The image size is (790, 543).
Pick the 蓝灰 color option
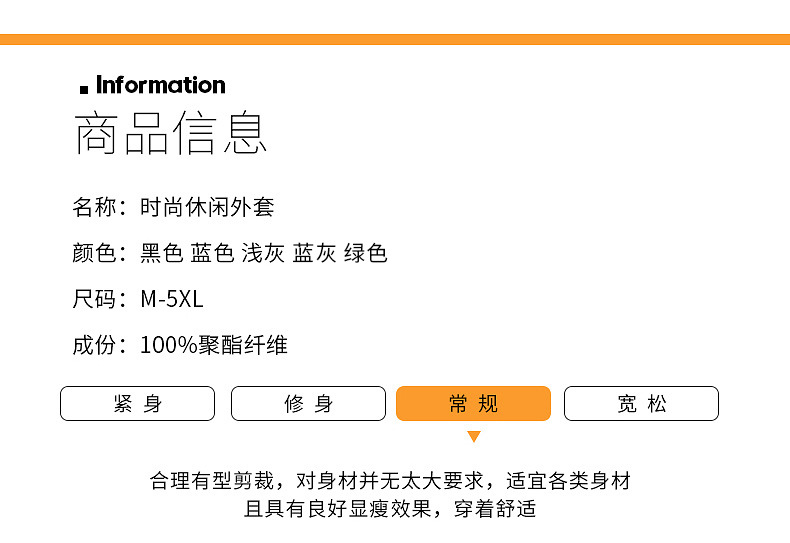coord(314,254)
